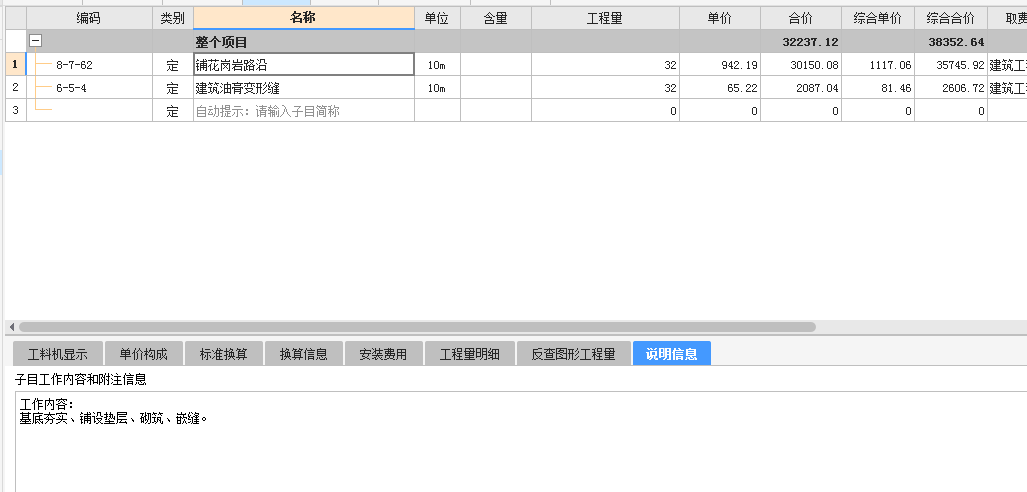1027x492 pixels.
Task: Click the 类别 column header
Action: pyautogui.click(x=173, y=18)
